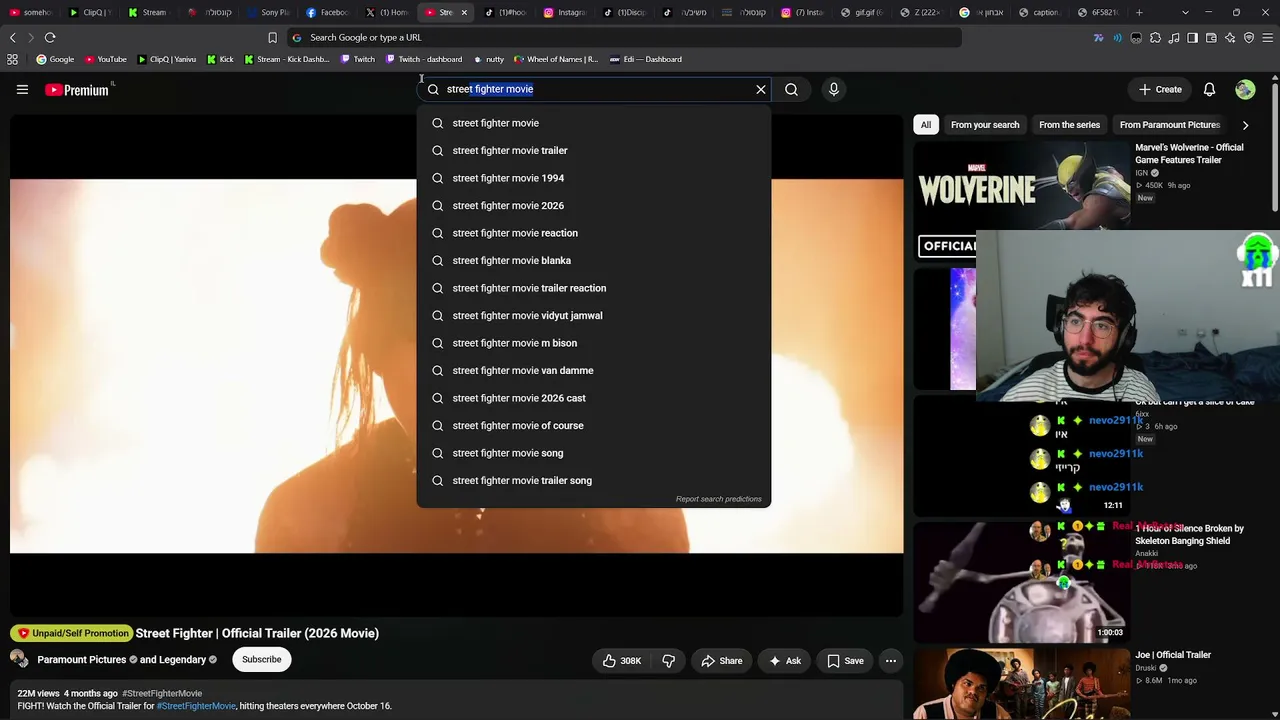
Task: Pick suggestion "street fighter movie 2026 cast"
Action: point(594,398)
